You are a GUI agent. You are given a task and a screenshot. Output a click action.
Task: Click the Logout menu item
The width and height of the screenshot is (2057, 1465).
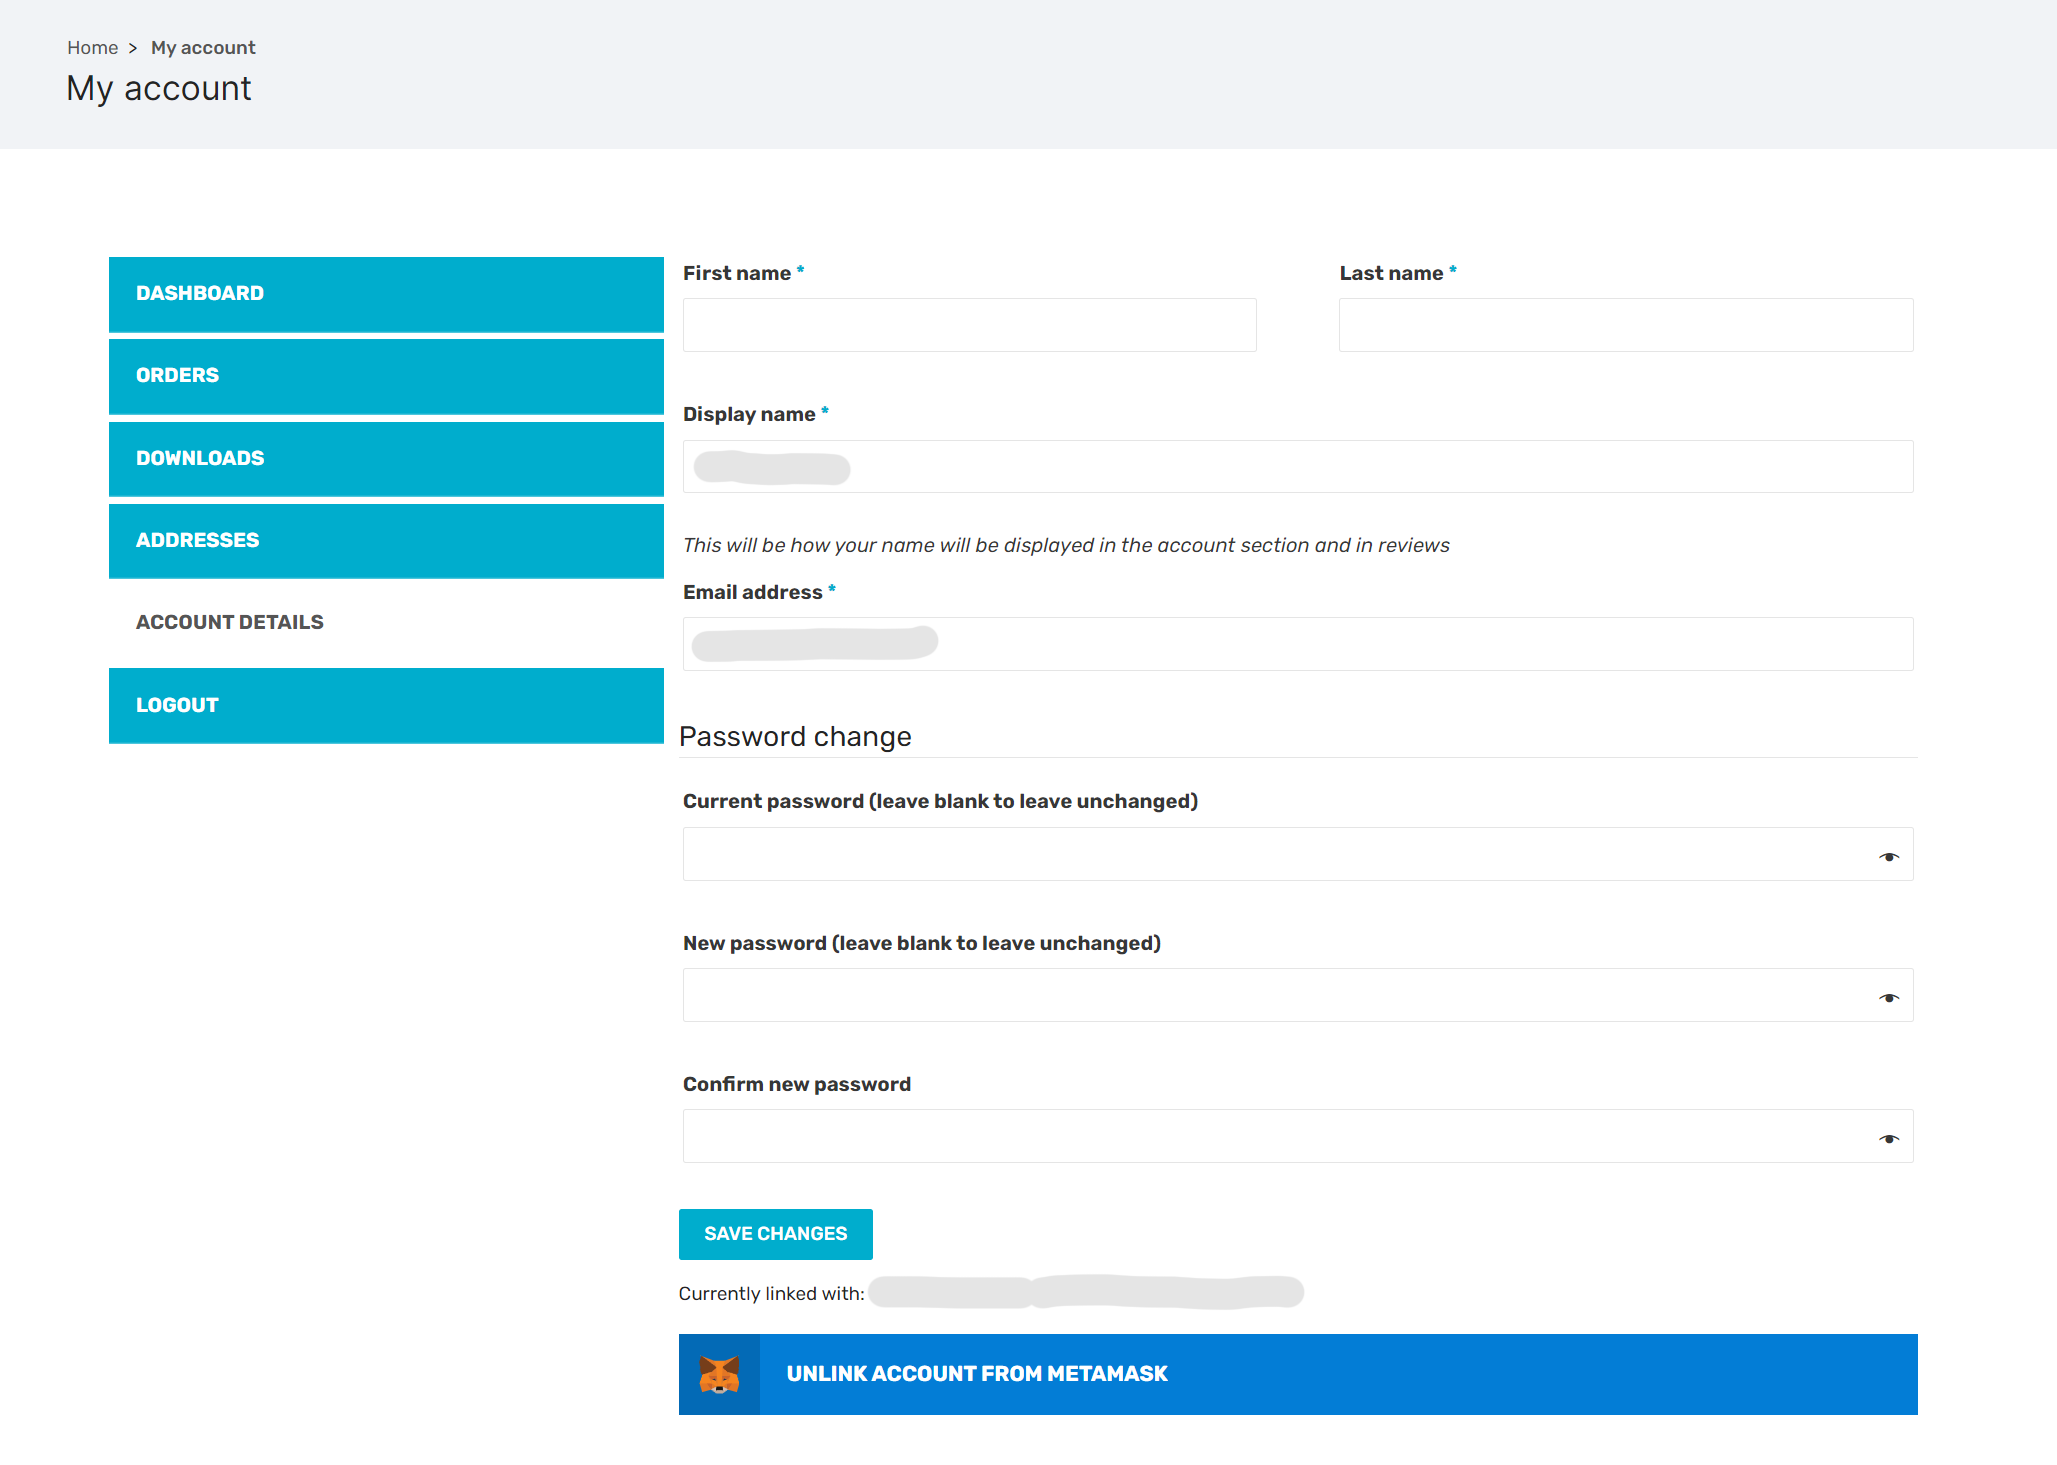pyautogui.click(x=386, y=706)
